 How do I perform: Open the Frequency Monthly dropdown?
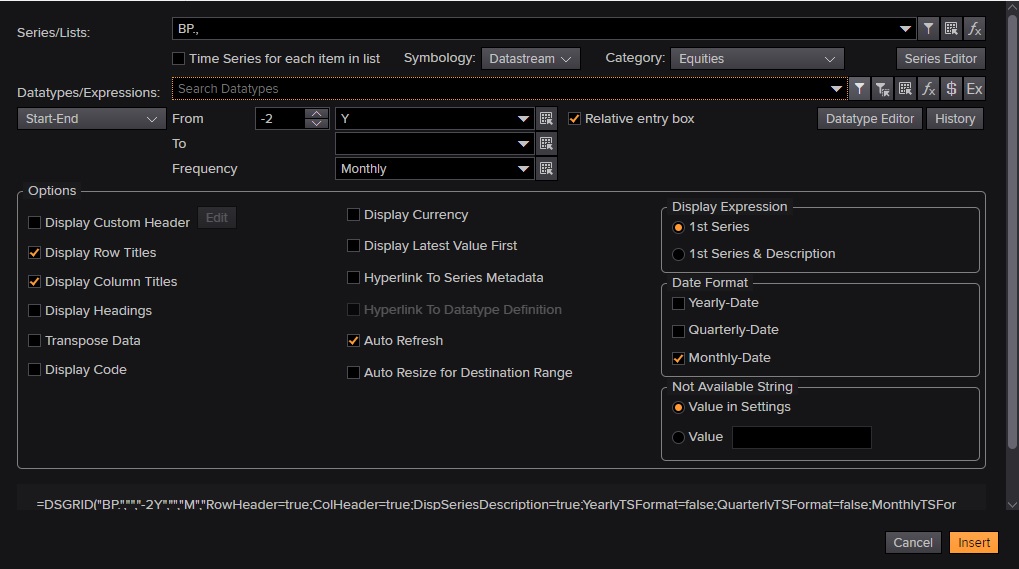point(524,169)
